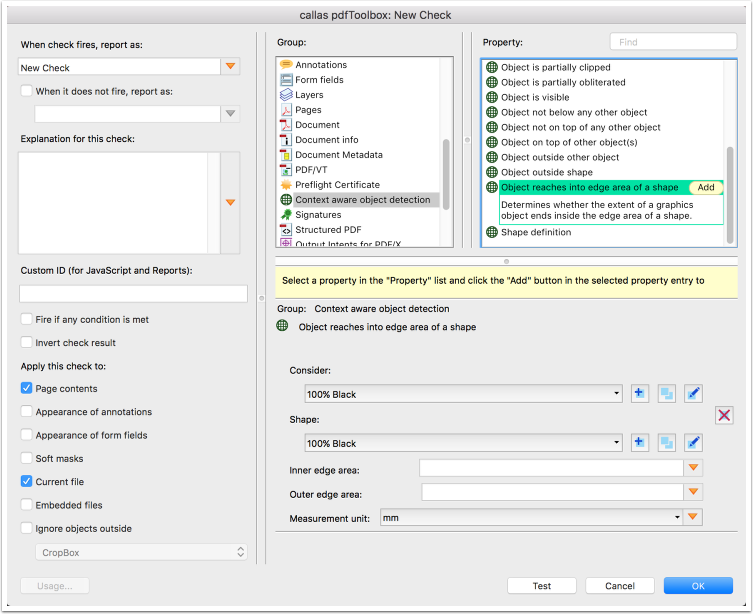Click the plus icon next to Consider
The width and height of the screenshot is (753, 614).
639,394
